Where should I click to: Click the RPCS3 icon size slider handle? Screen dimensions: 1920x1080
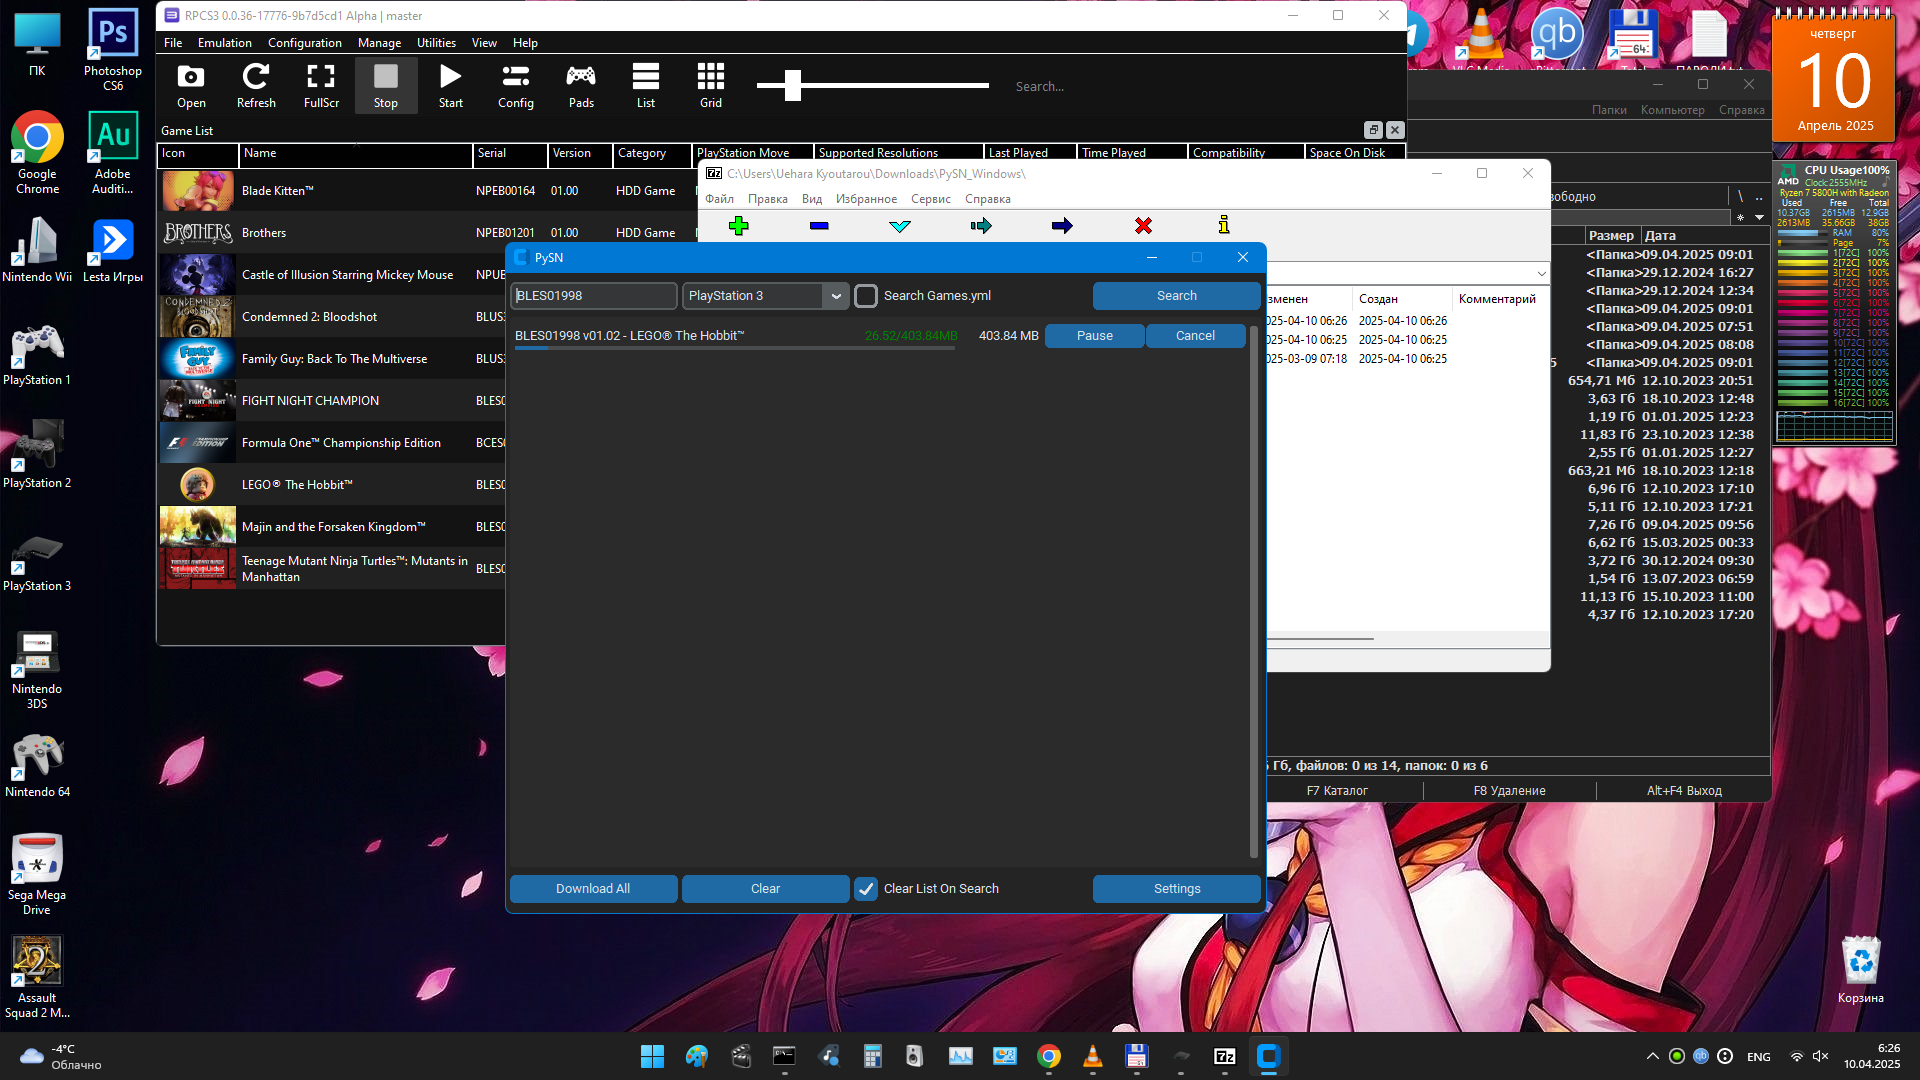pos(793,86)
